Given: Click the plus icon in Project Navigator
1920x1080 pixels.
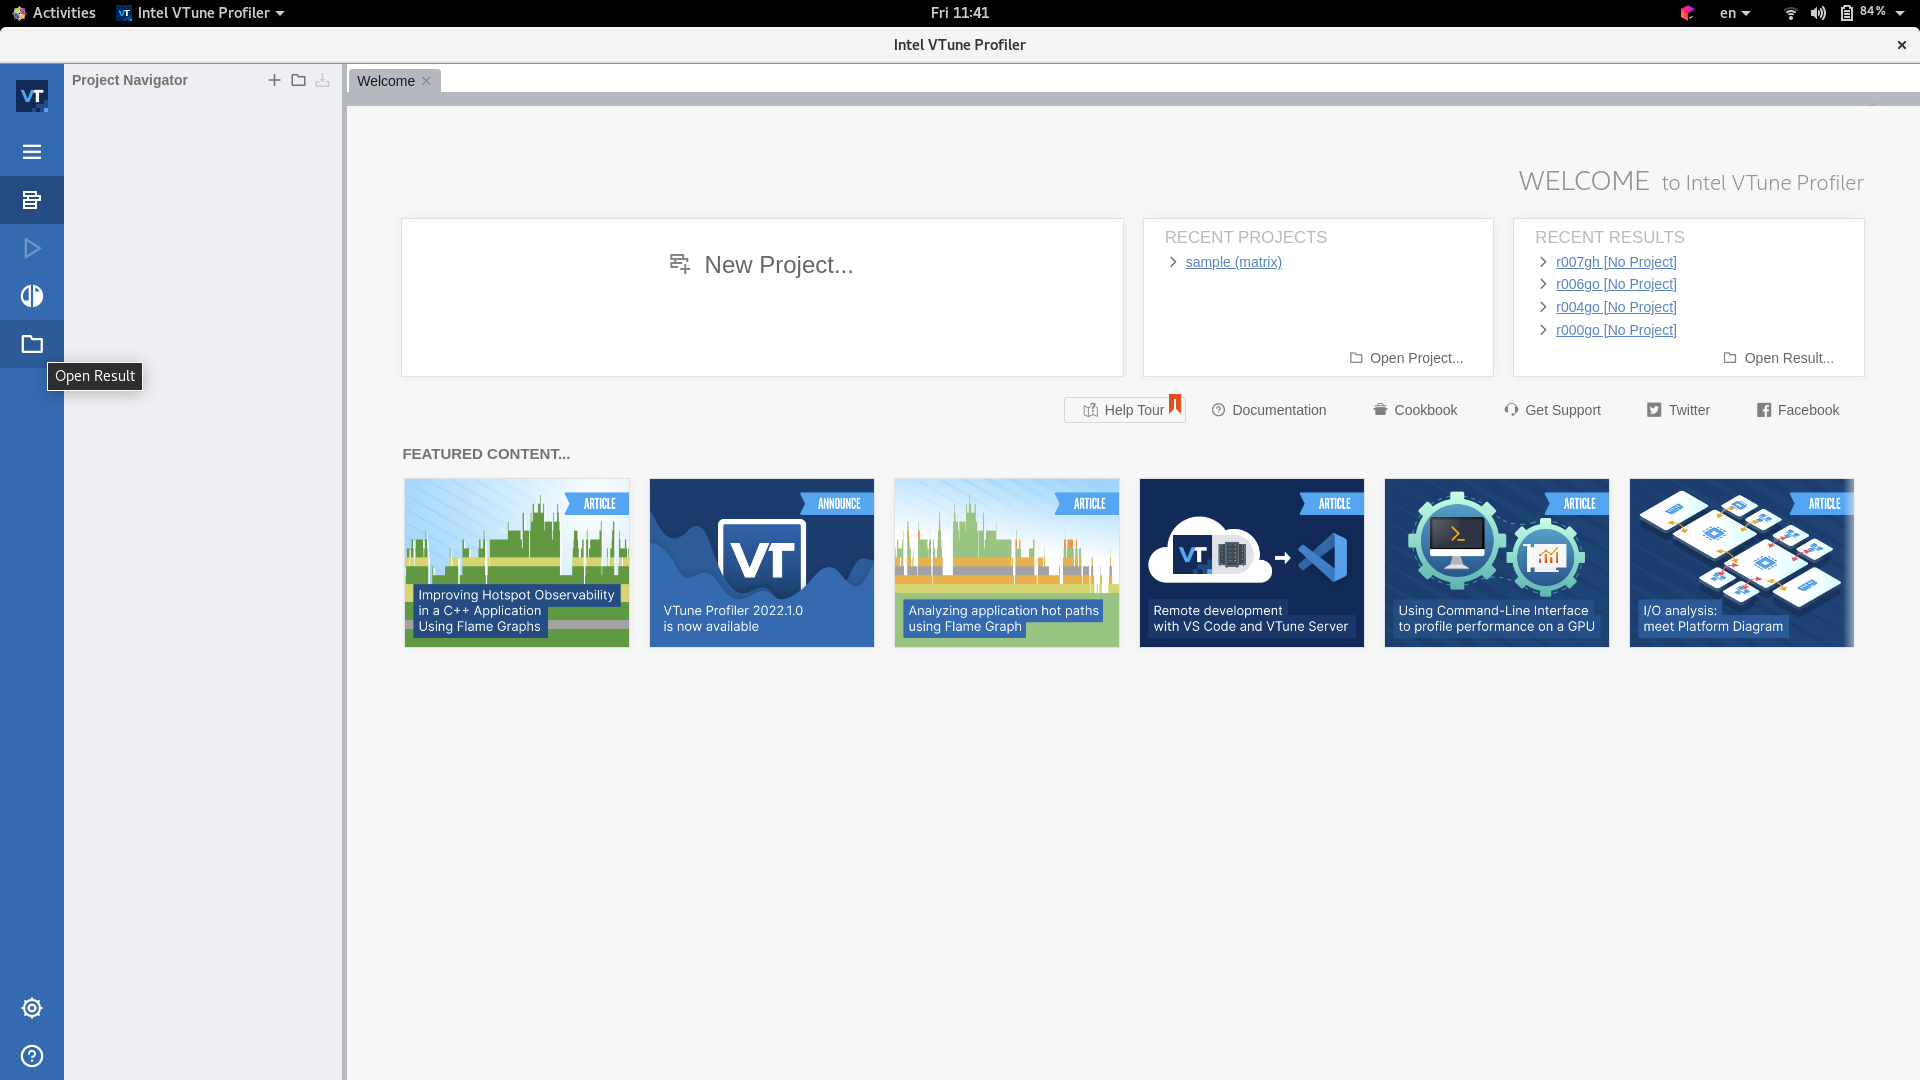Looking at the screenshot, I should click(x=274, y=80).
